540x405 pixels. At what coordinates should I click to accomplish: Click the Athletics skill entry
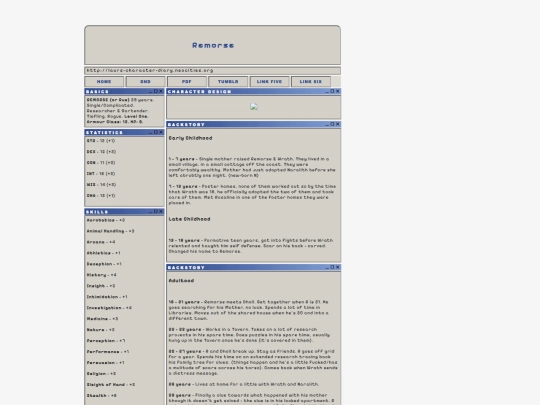point(104,253)
